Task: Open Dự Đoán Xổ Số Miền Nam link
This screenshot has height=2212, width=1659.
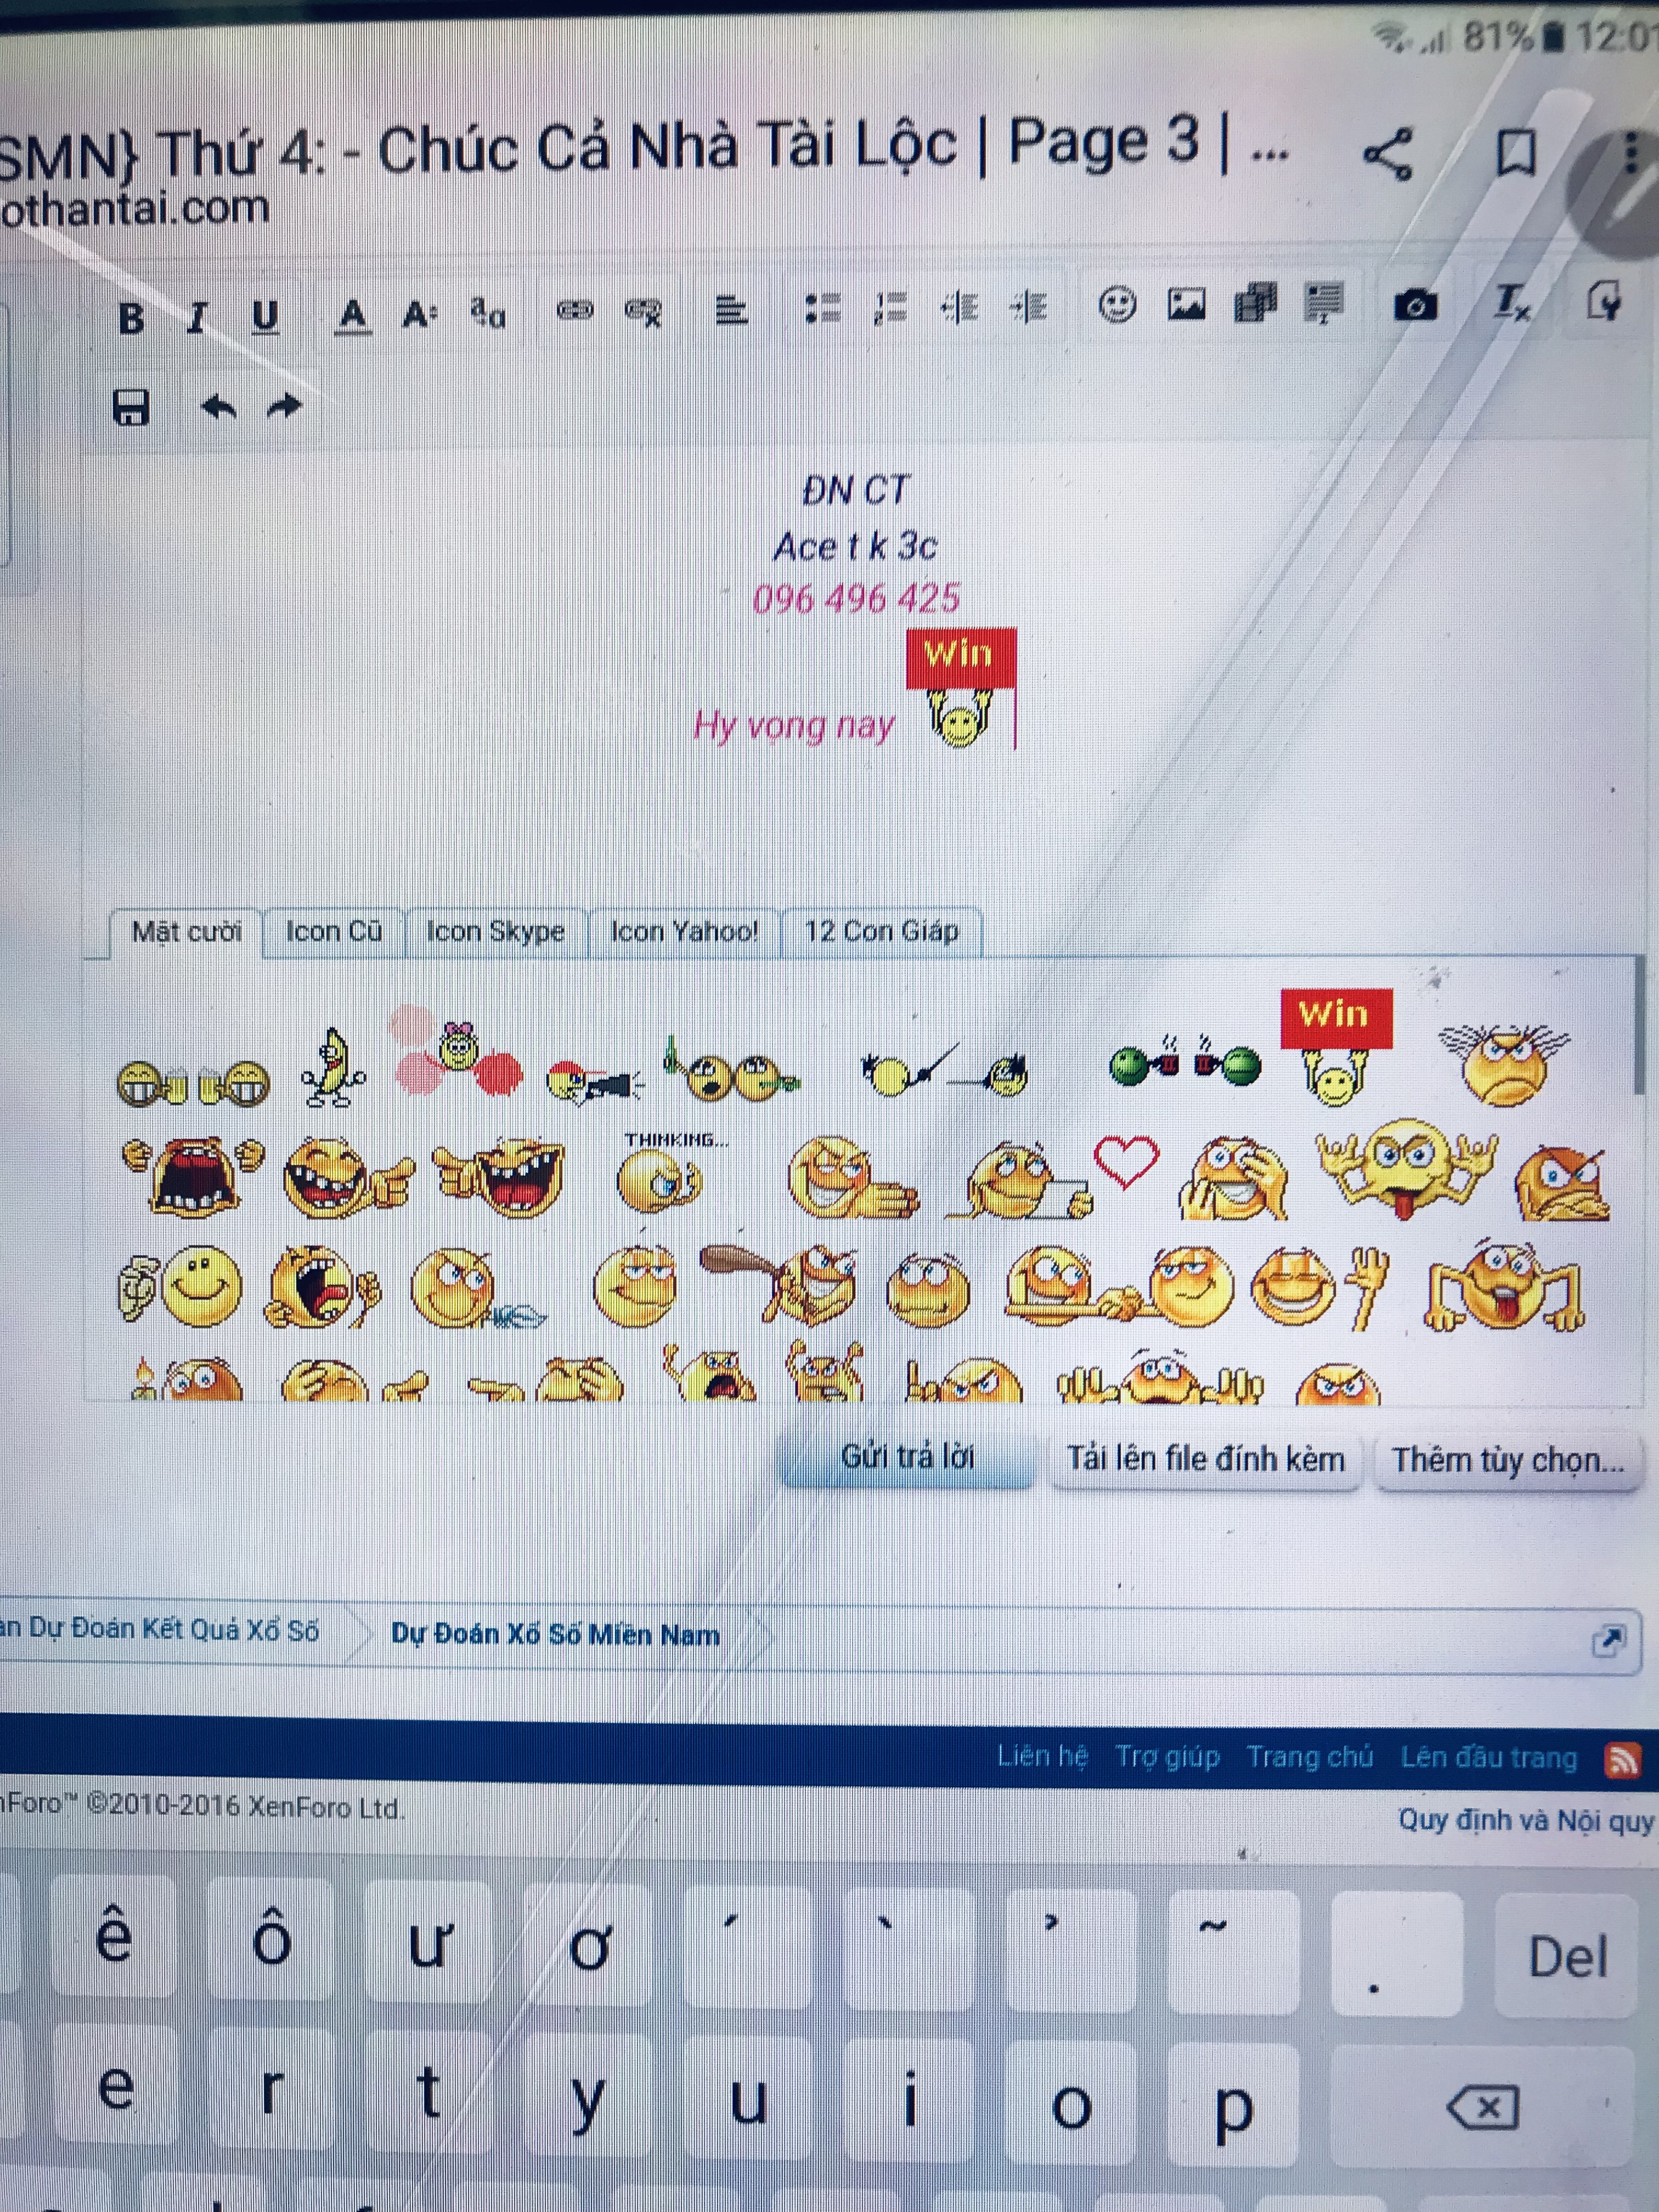Action: (555, 1634)
